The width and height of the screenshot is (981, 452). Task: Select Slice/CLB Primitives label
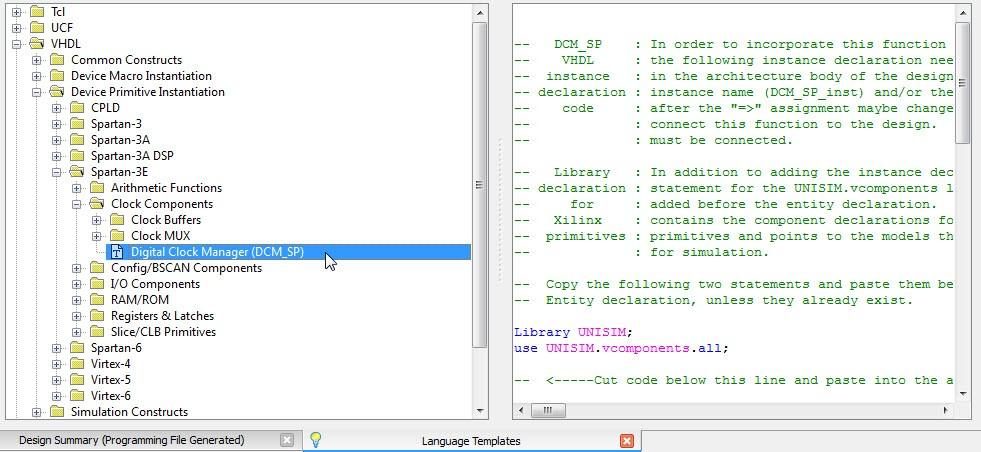163,332
